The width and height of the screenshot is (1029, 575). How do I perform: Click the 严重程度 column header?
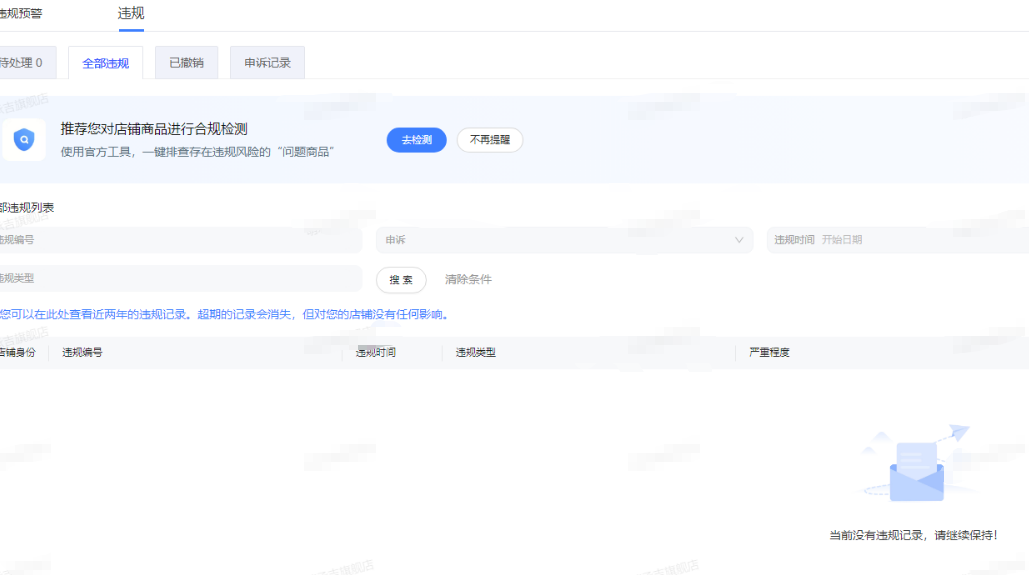point(770,353)
